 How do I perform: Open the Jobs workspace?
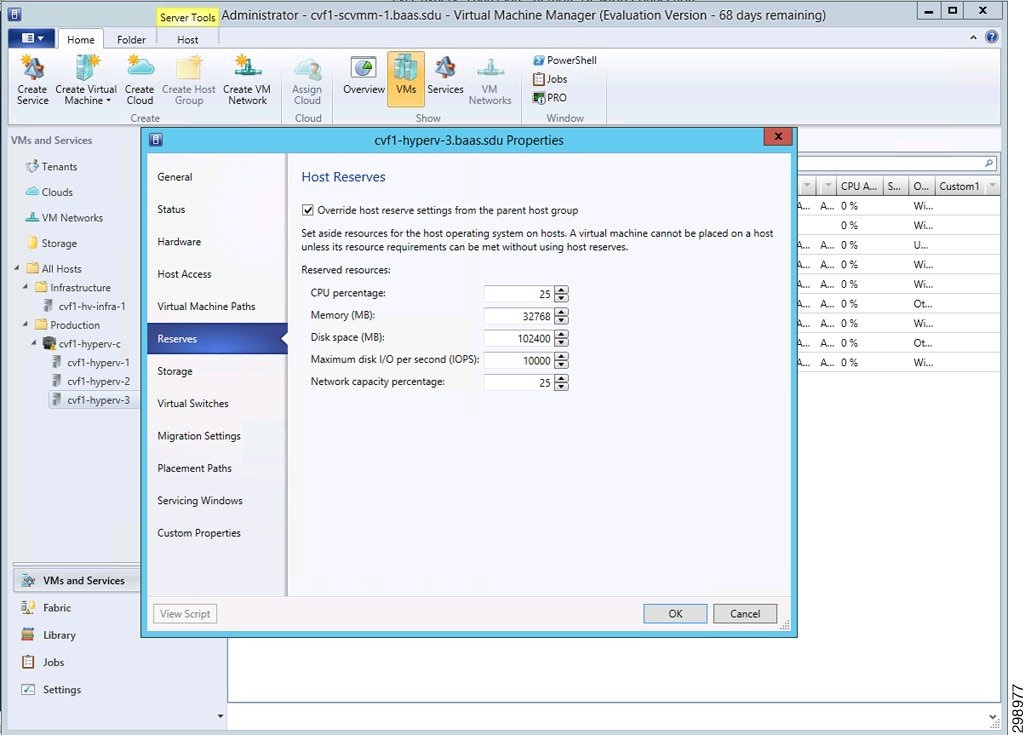(43, 663)
